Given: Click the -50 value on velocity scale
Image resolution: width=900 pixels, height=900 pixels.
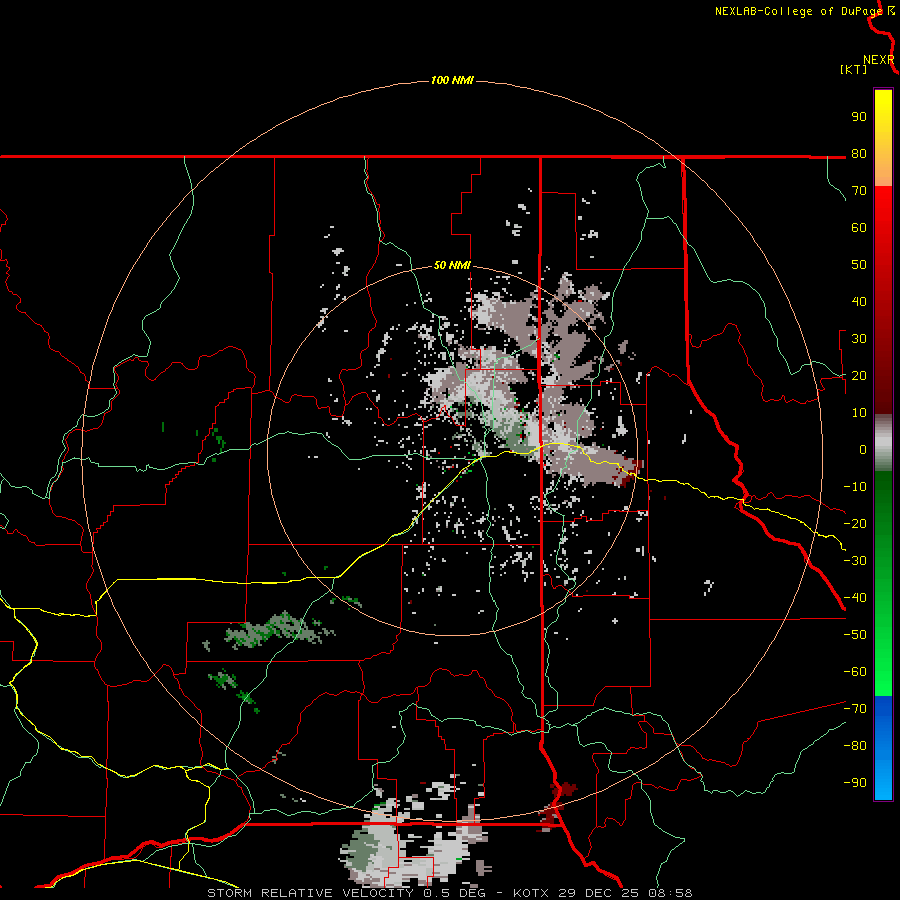Looking at the screenshot, I should click(x=855, y=635).
